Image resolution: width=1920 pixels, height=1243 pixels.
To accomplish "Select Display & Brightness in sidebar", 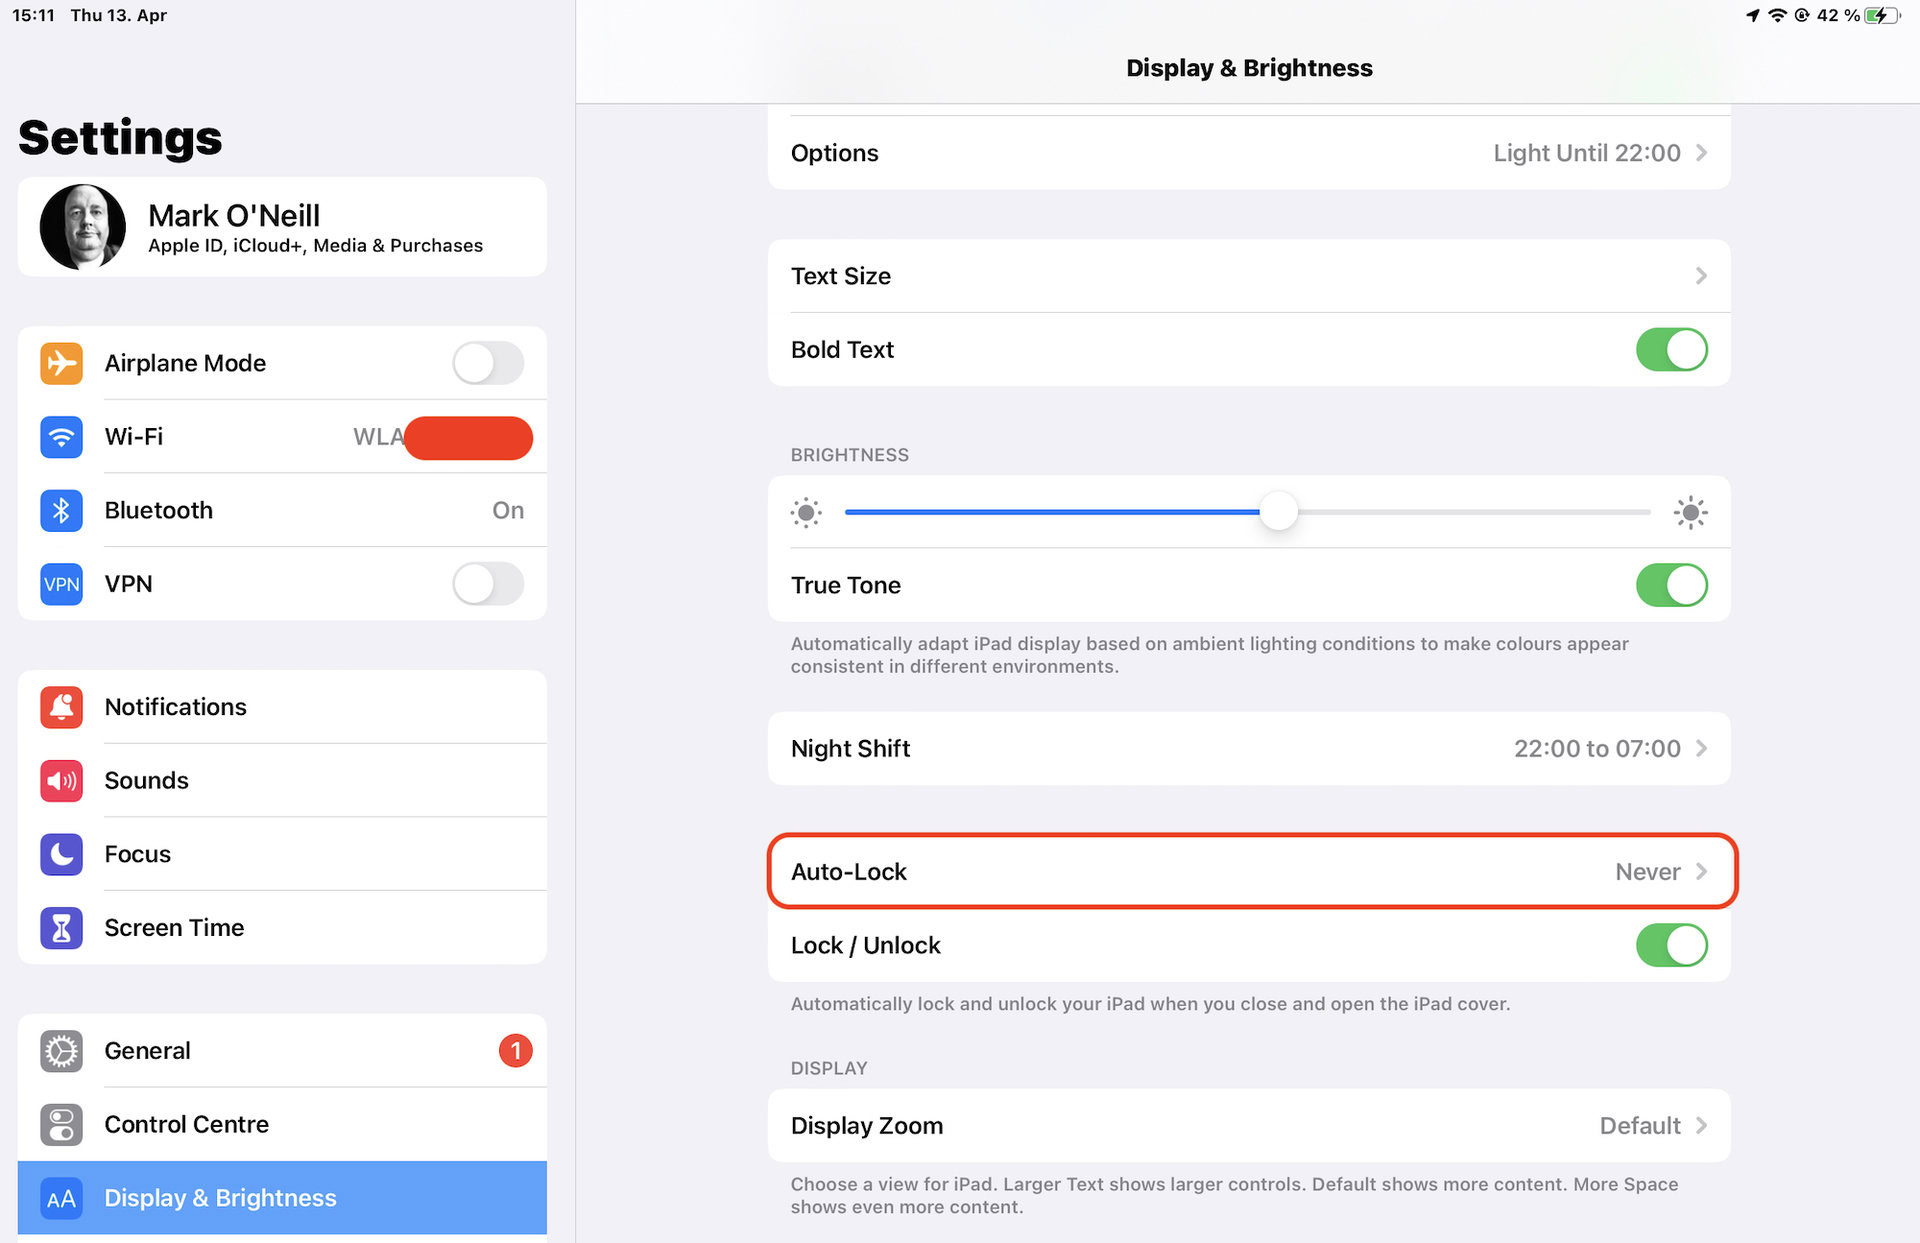I will point(282,1198).
